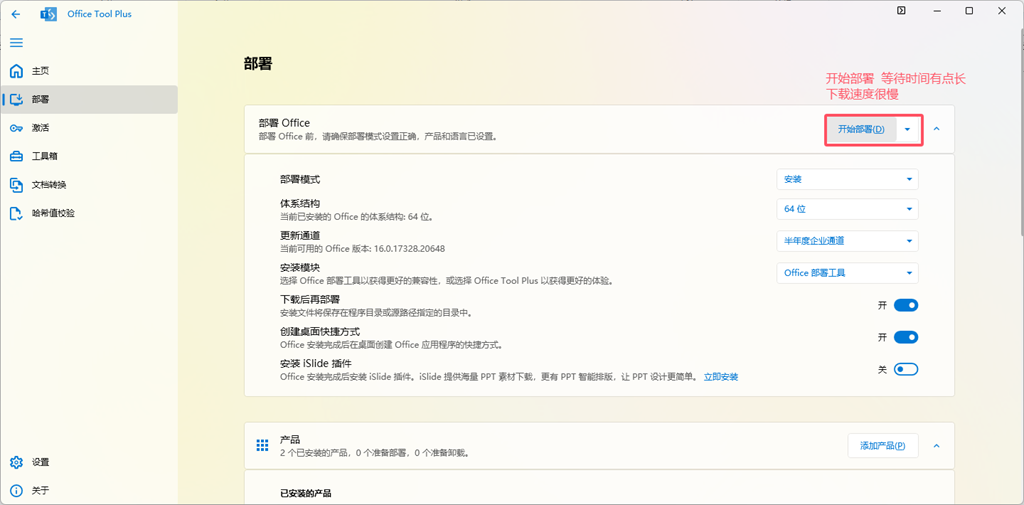Click the Office Tool Plus logo icon
Image resolution: width=1024 pixels, height=505 pixels.
(x=48, y=14)
